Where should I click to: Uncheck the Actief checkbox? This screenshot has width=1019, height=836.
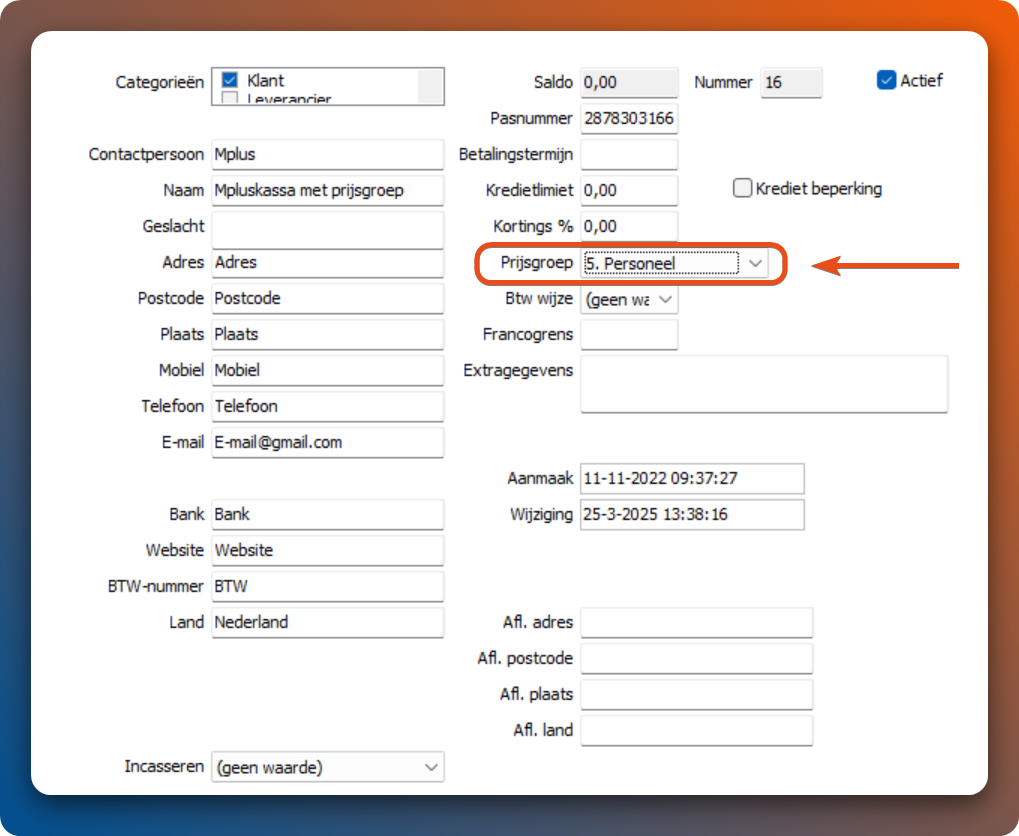click(x=886, y=81)
